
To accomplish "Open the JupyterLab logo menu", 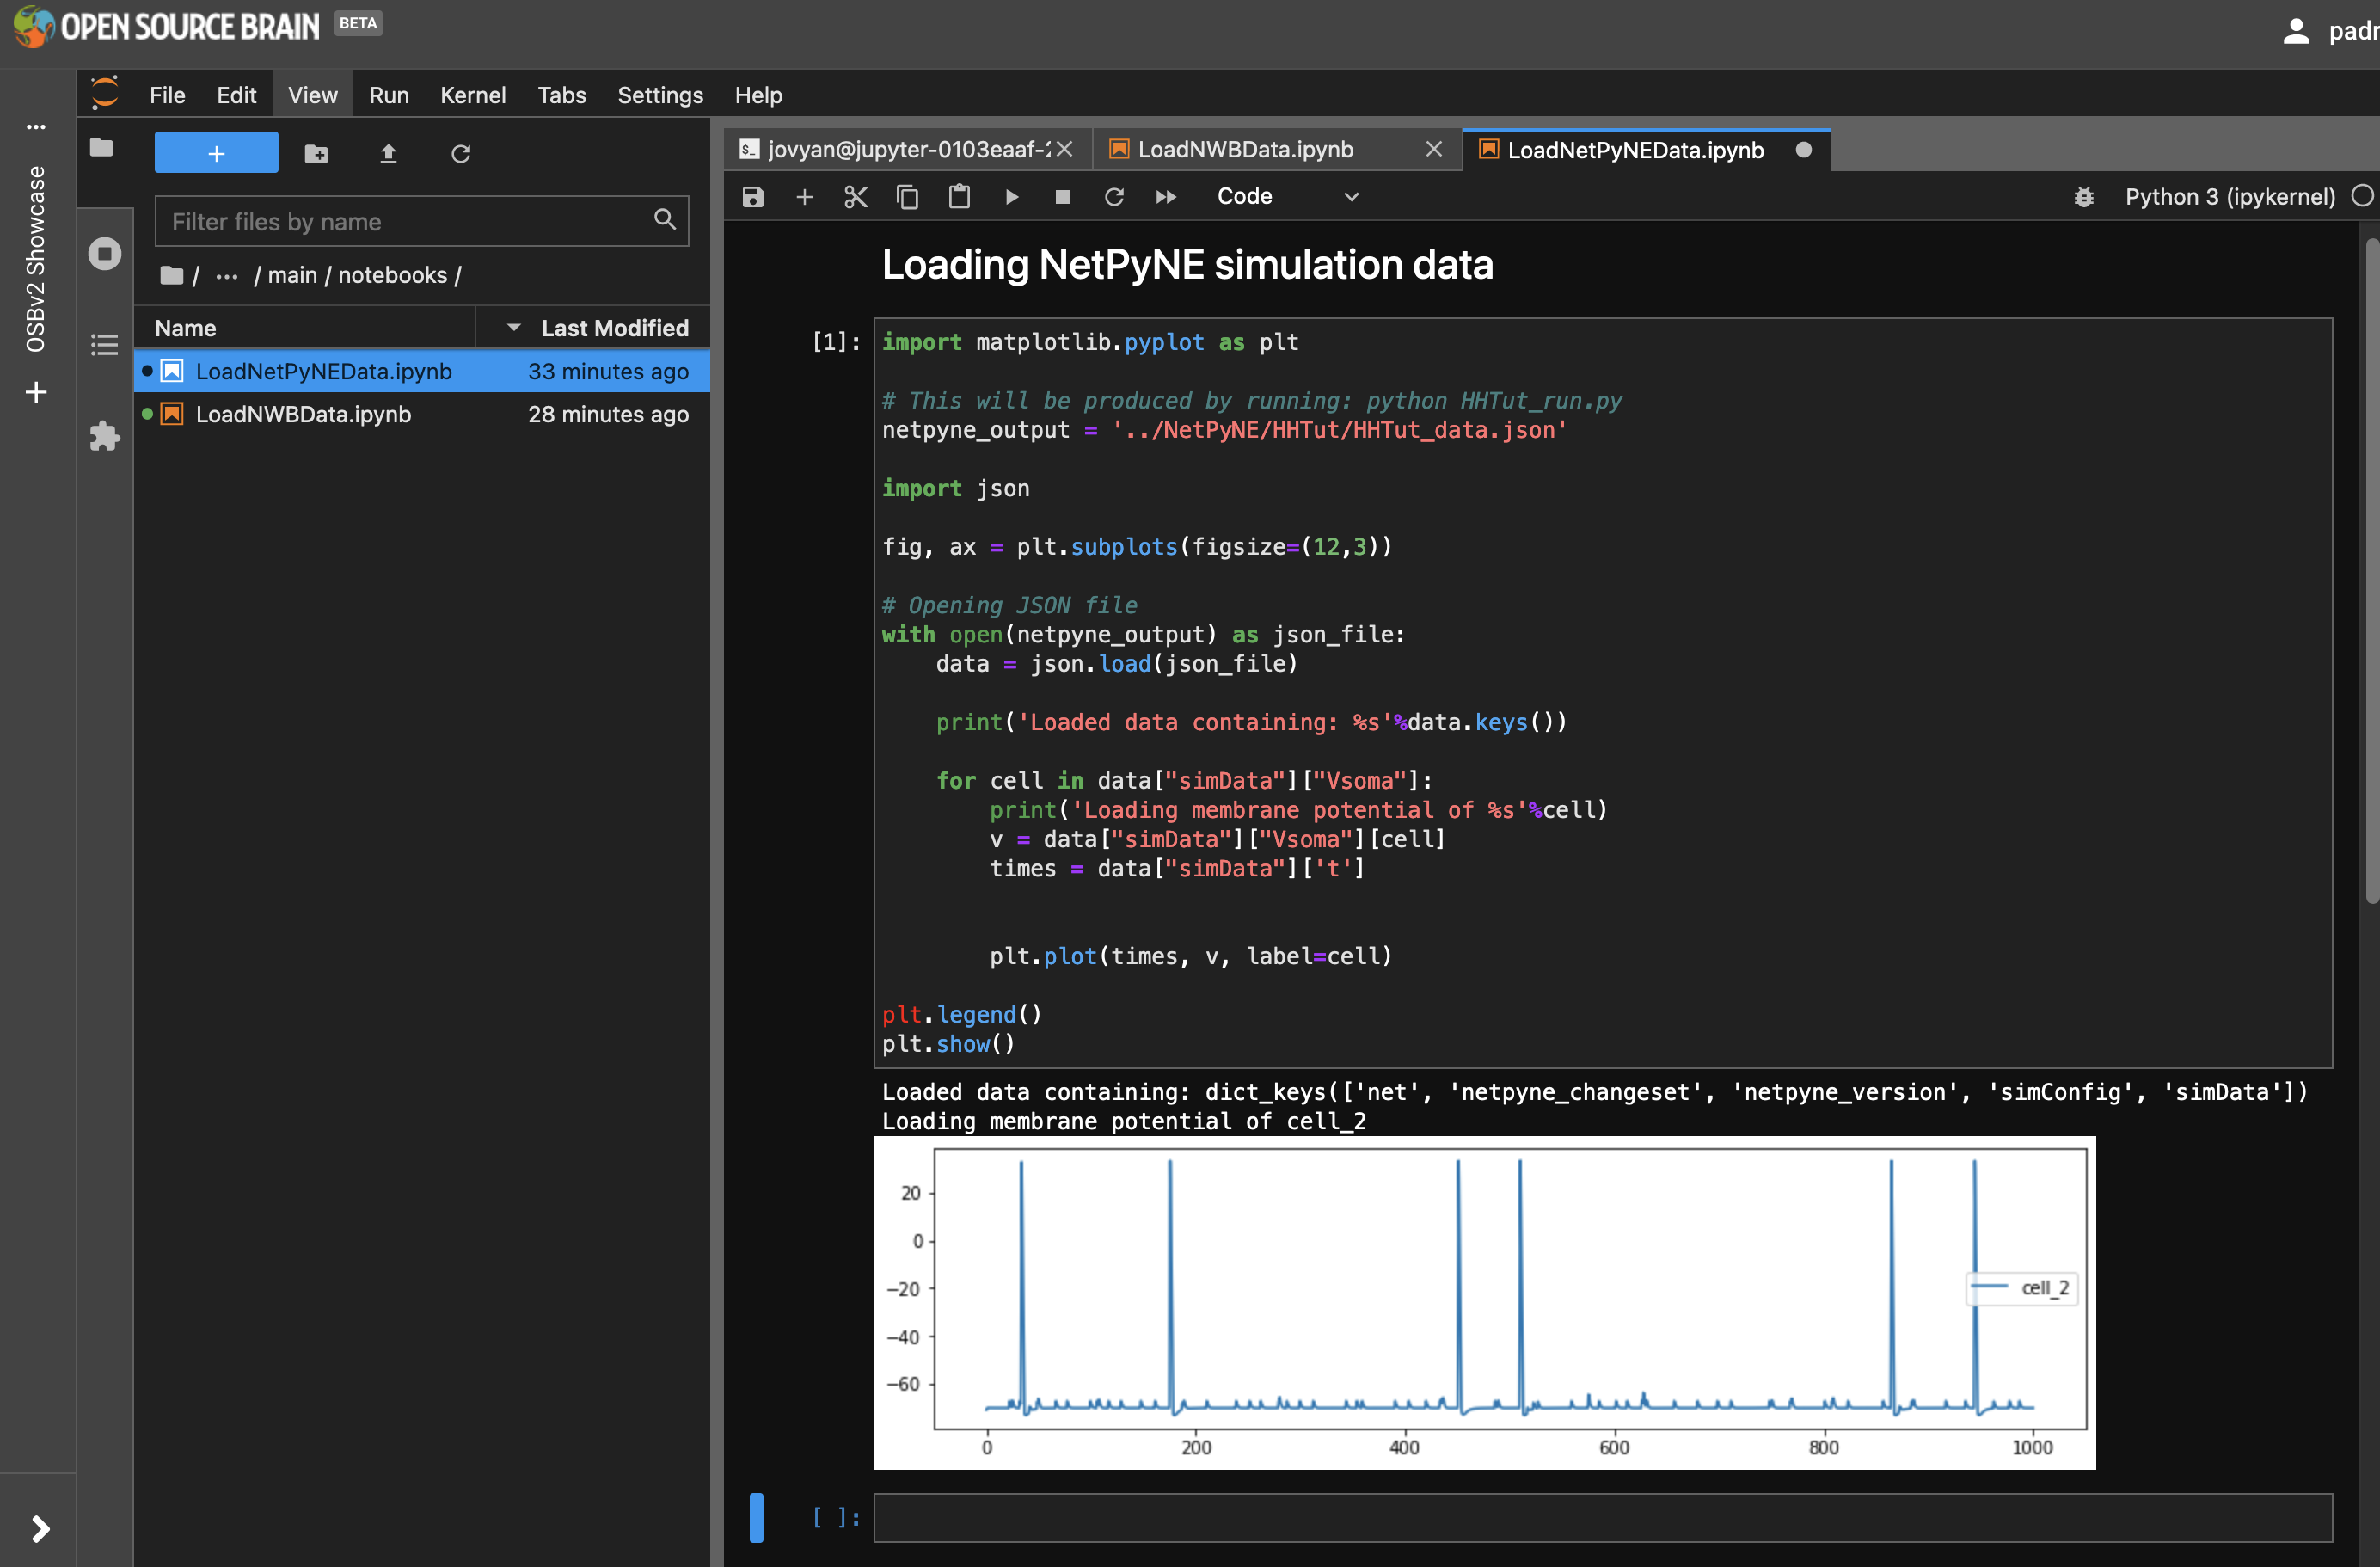I will [105, 94].
